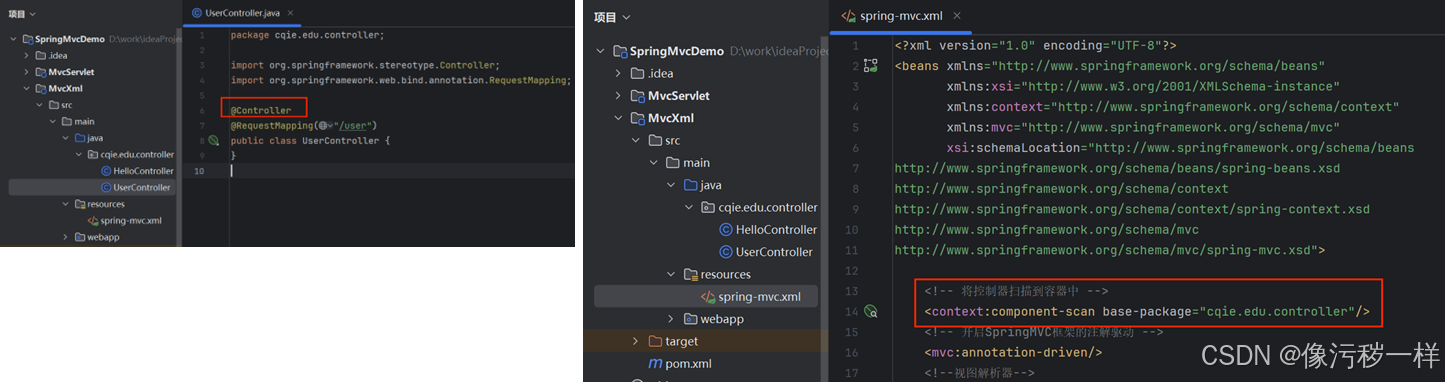Open the 项目 view dropdown on right panel

612,18
